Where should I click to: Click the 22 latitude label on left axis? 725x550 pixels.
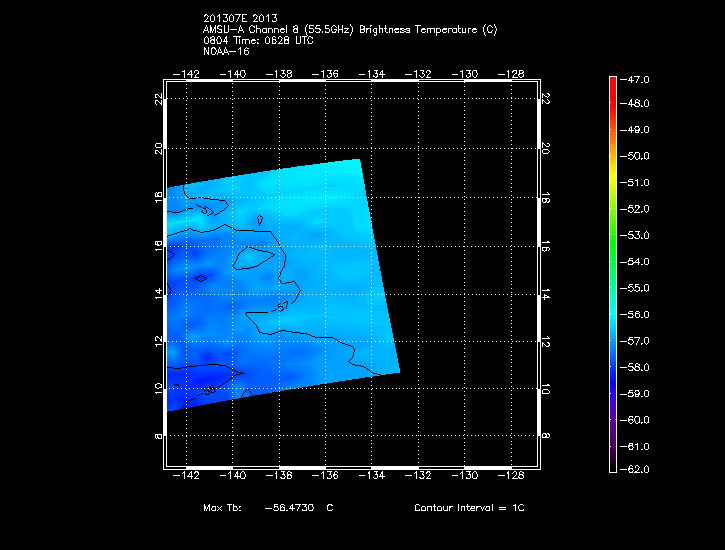(158, 99)
